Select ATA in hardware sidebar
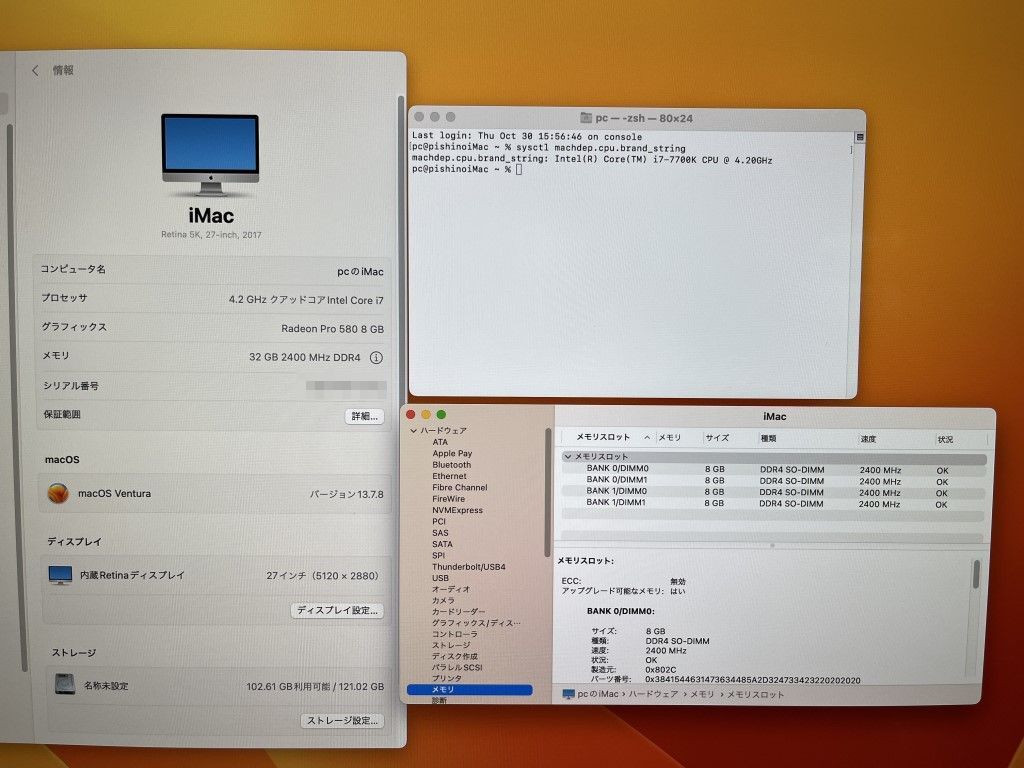The width and height of the screenshot is (1024, 768). 440,442
